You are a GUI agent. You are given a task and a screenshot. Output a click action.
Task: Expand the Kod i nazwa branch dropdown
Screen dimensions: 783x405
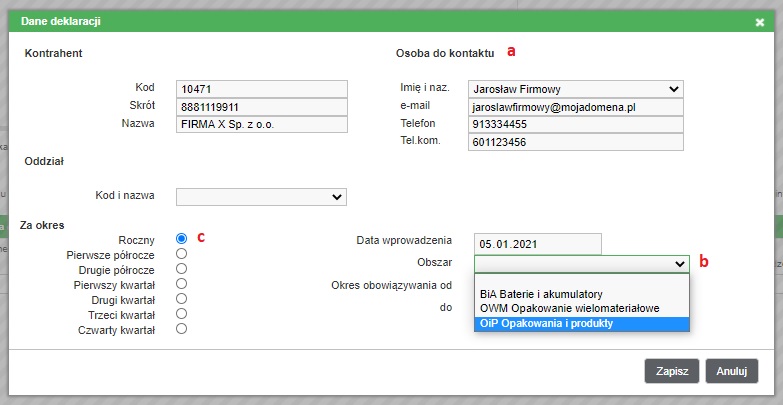coord(261,196)
